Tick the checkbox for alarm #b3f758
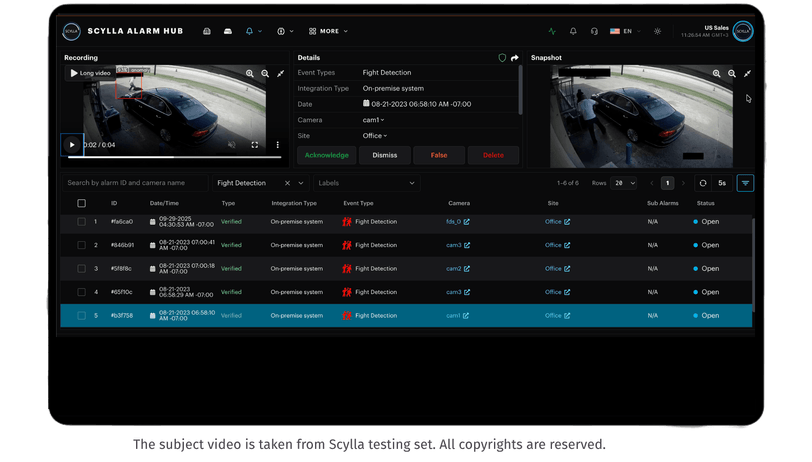The width and height of the screenshot is (812, 462). pos(81,315)
